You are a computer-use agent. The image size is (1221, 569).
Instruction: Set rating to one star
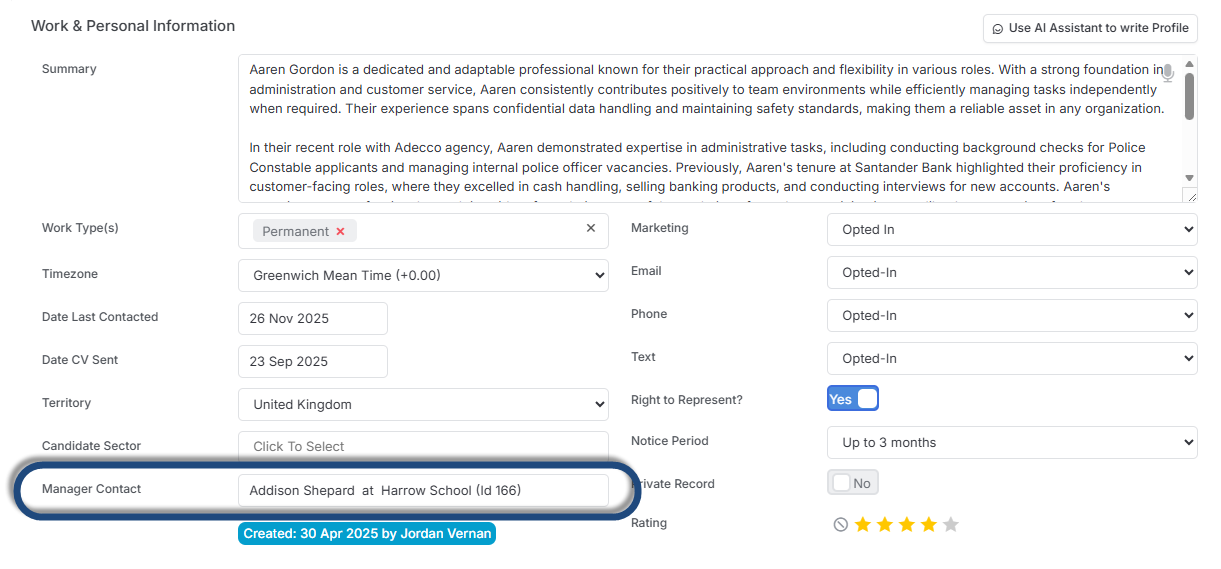point(862,524)
